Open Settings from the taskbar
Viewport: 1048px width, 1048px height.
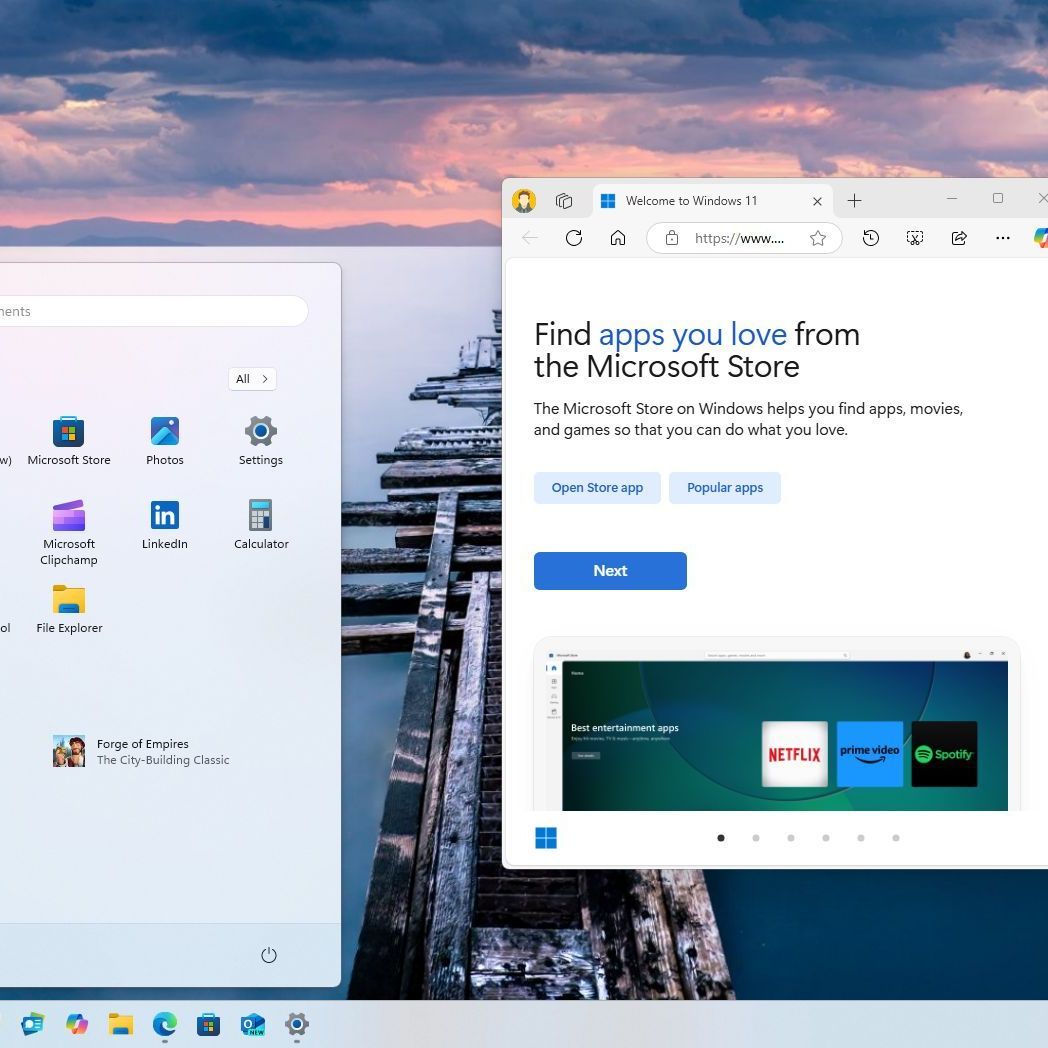tap(297, 1024)
